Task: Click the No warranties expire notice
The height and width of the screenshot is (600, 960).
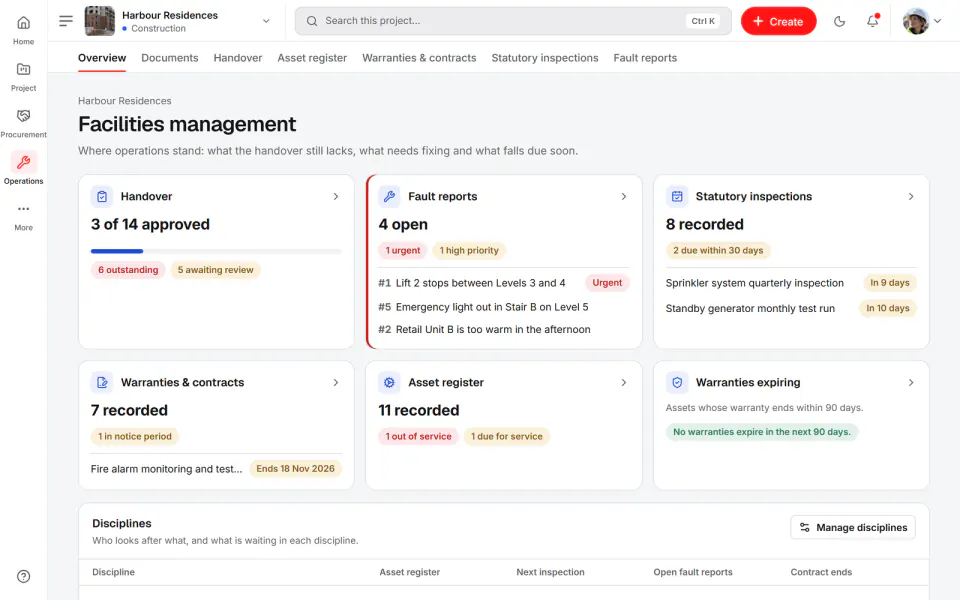Action: pos(762,432)
